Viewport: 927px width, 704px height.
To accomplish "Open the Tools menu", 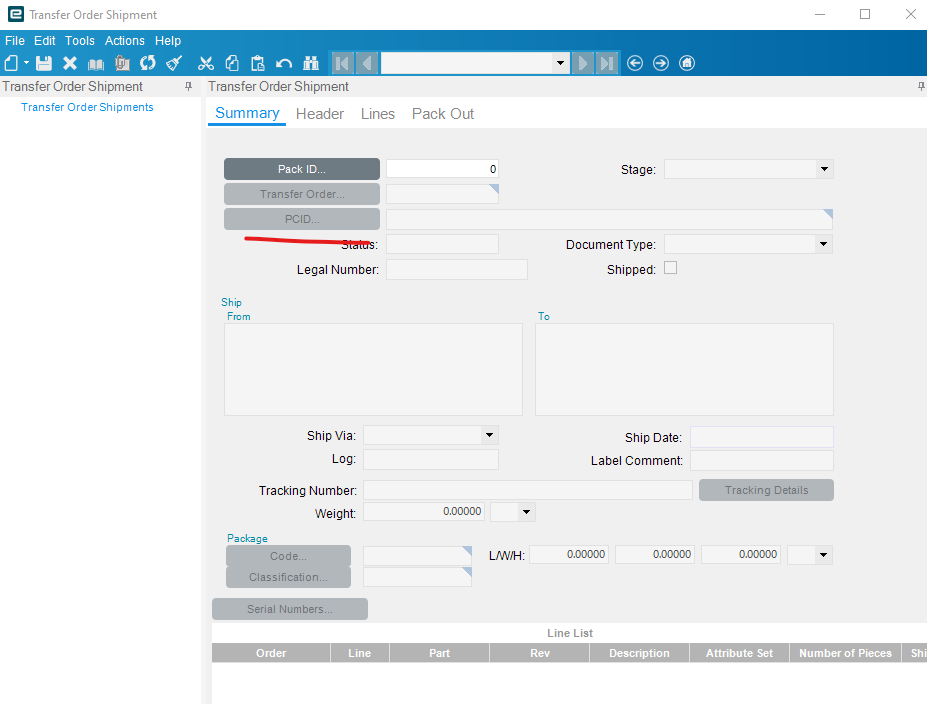I will click(80, 41).
